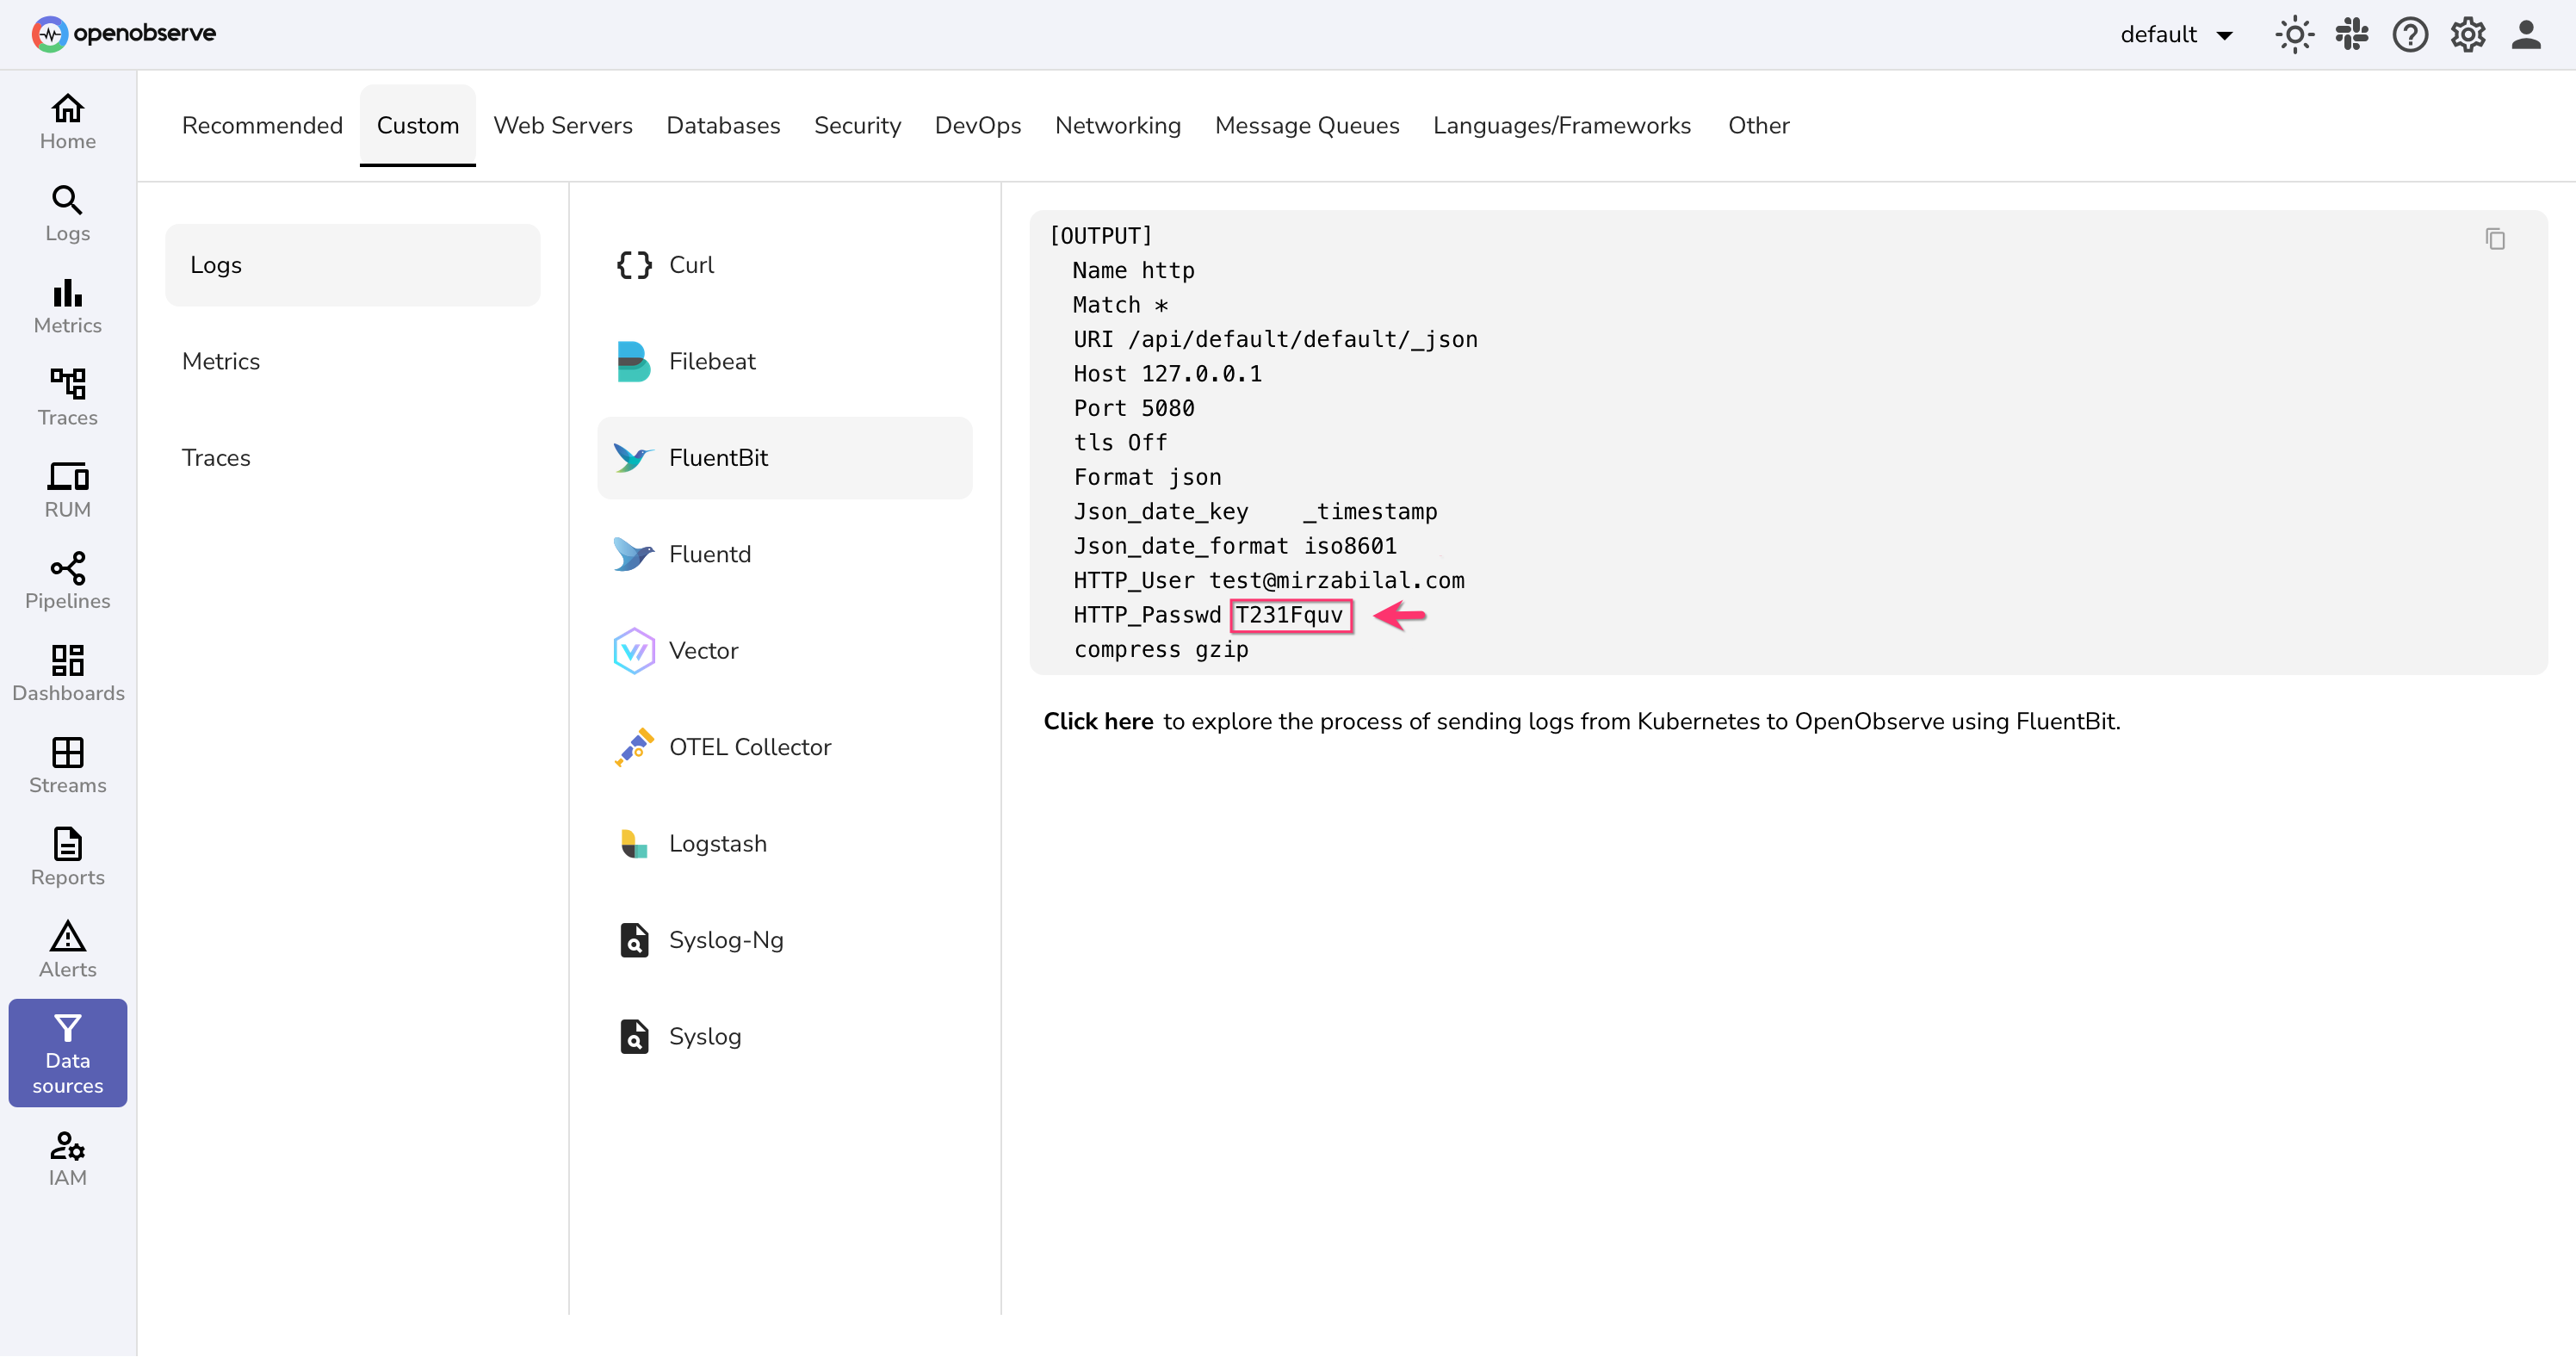Toggle light/dark theme sun icon
The image size is (2576, 1357).
click(2294, 35)
